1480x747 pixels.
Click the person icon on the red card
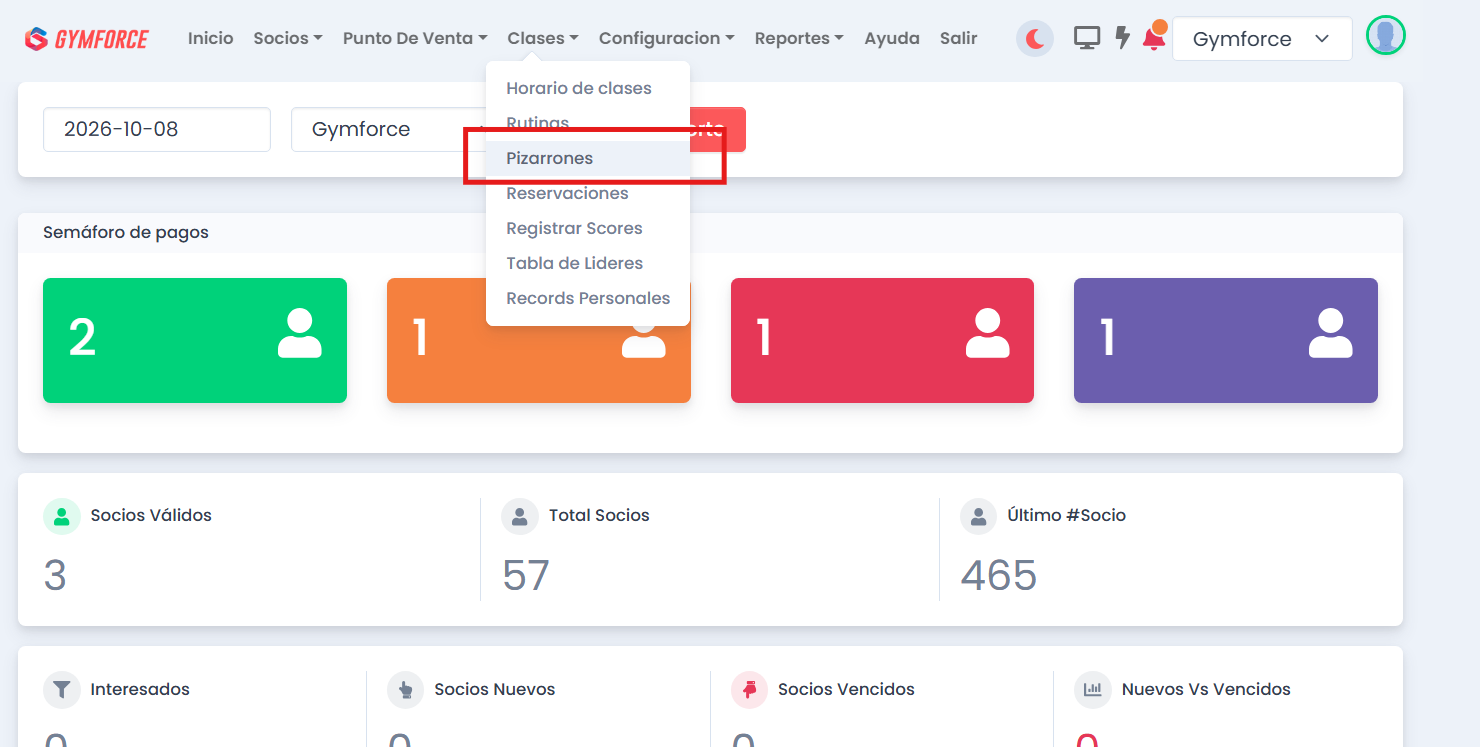point(987,334)
